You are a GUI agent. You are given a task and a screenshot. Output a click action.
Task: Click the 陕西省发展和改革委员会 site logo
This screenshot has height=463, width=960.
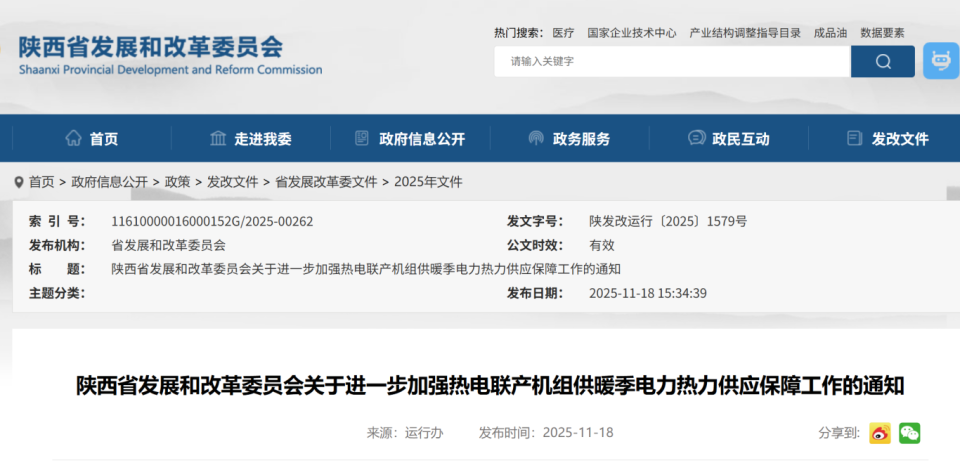pyautogui.click(x=170, y=55)
